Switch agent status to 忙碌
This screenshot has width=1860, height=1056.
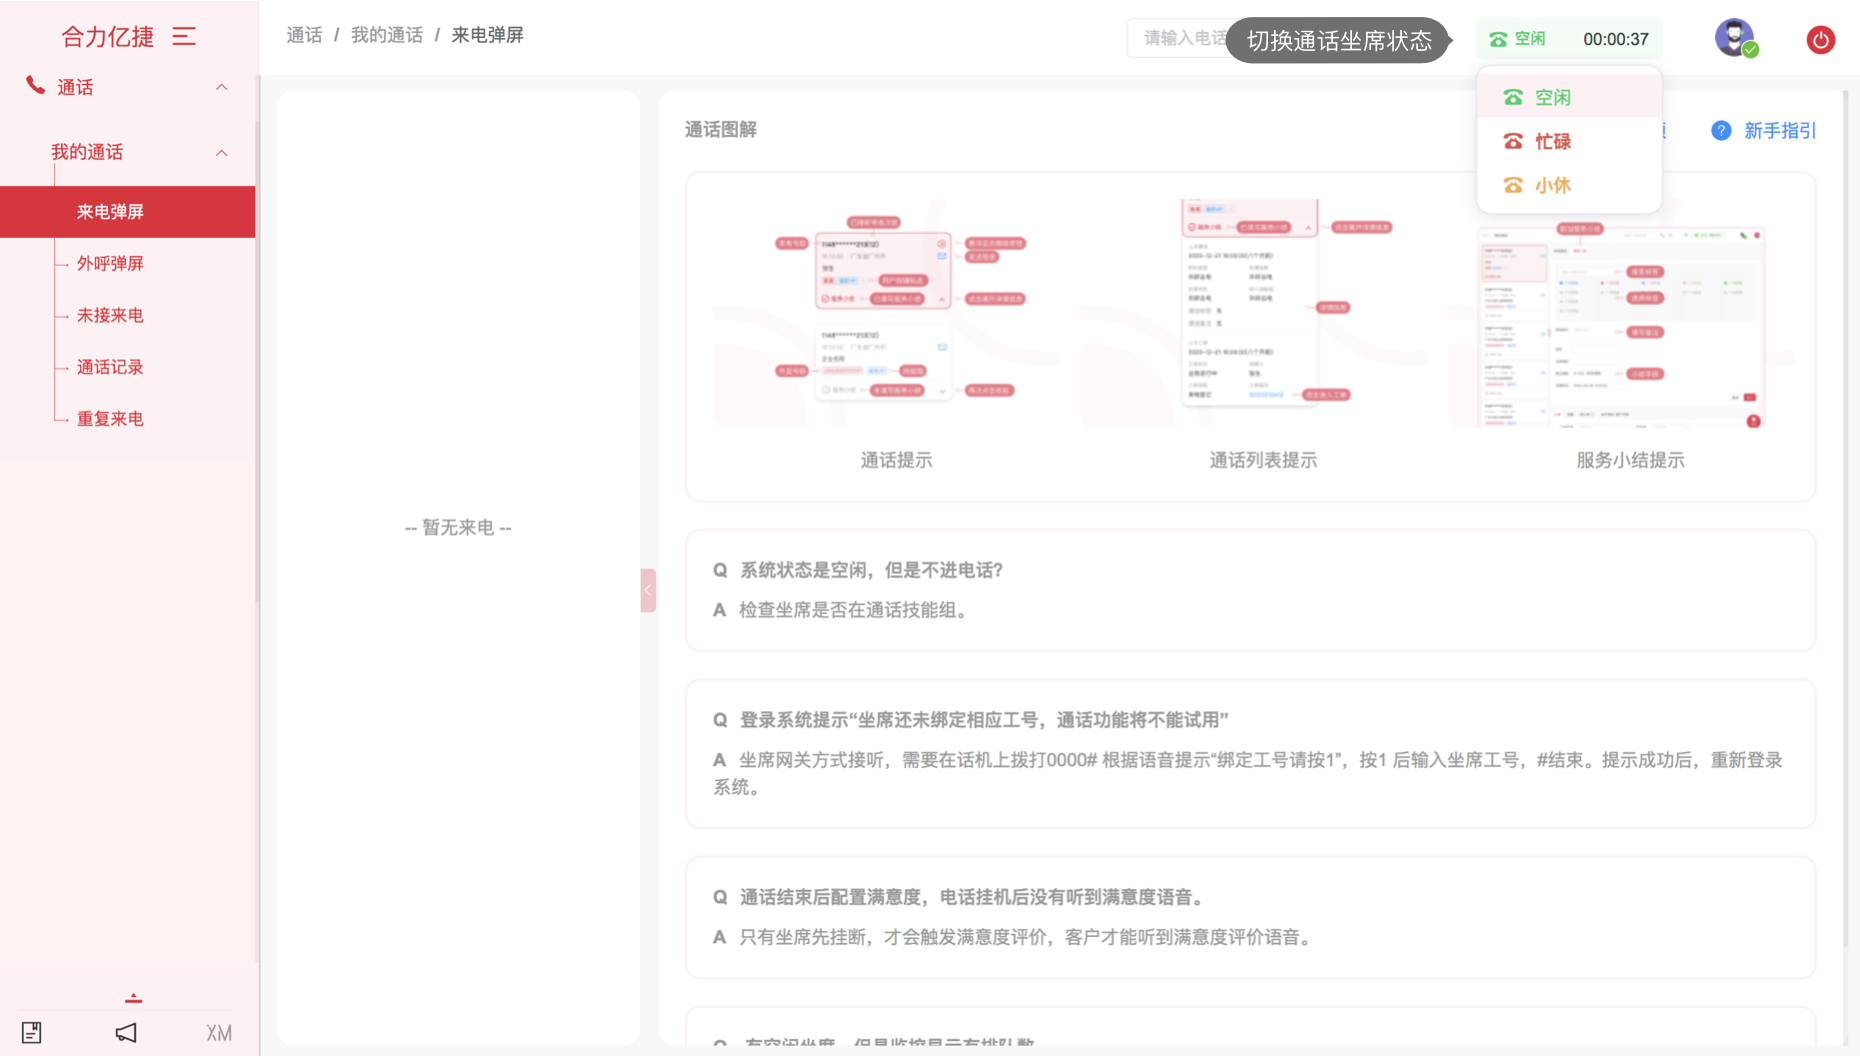1552,142
